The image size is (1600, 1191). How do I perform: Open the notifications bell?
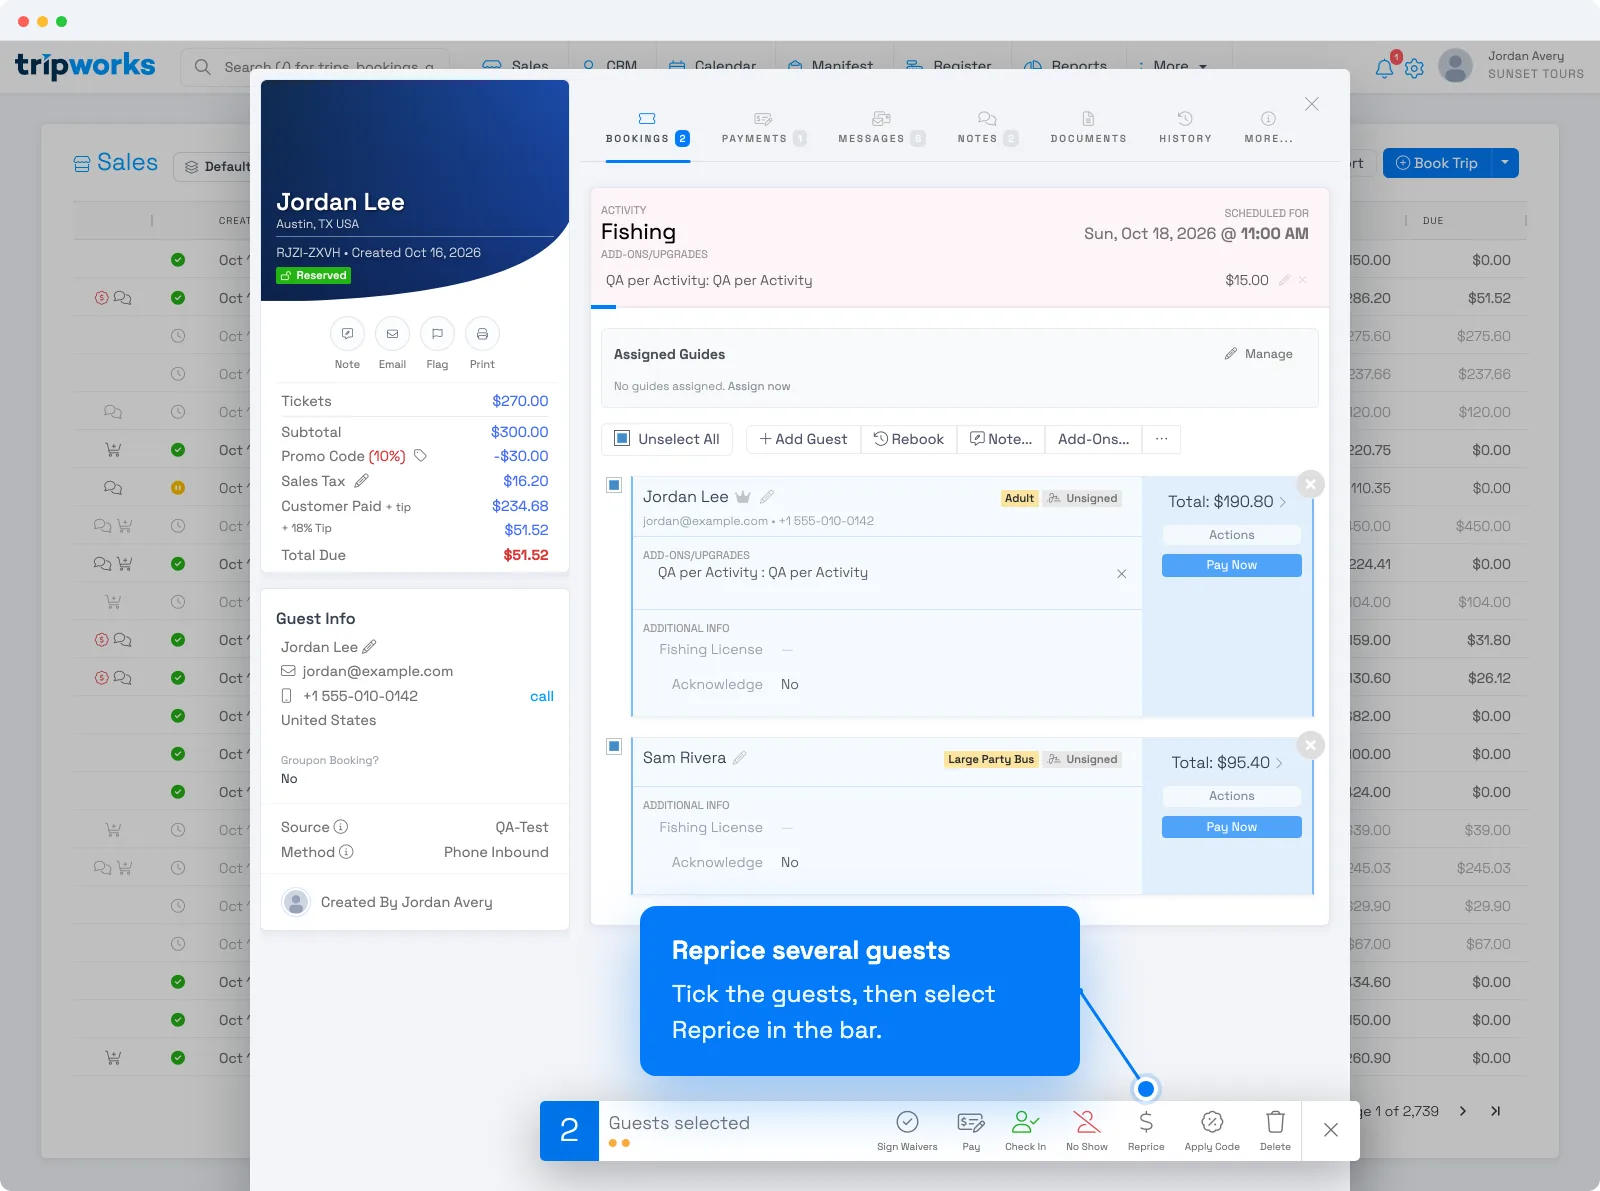click(x=1384, y=68)
